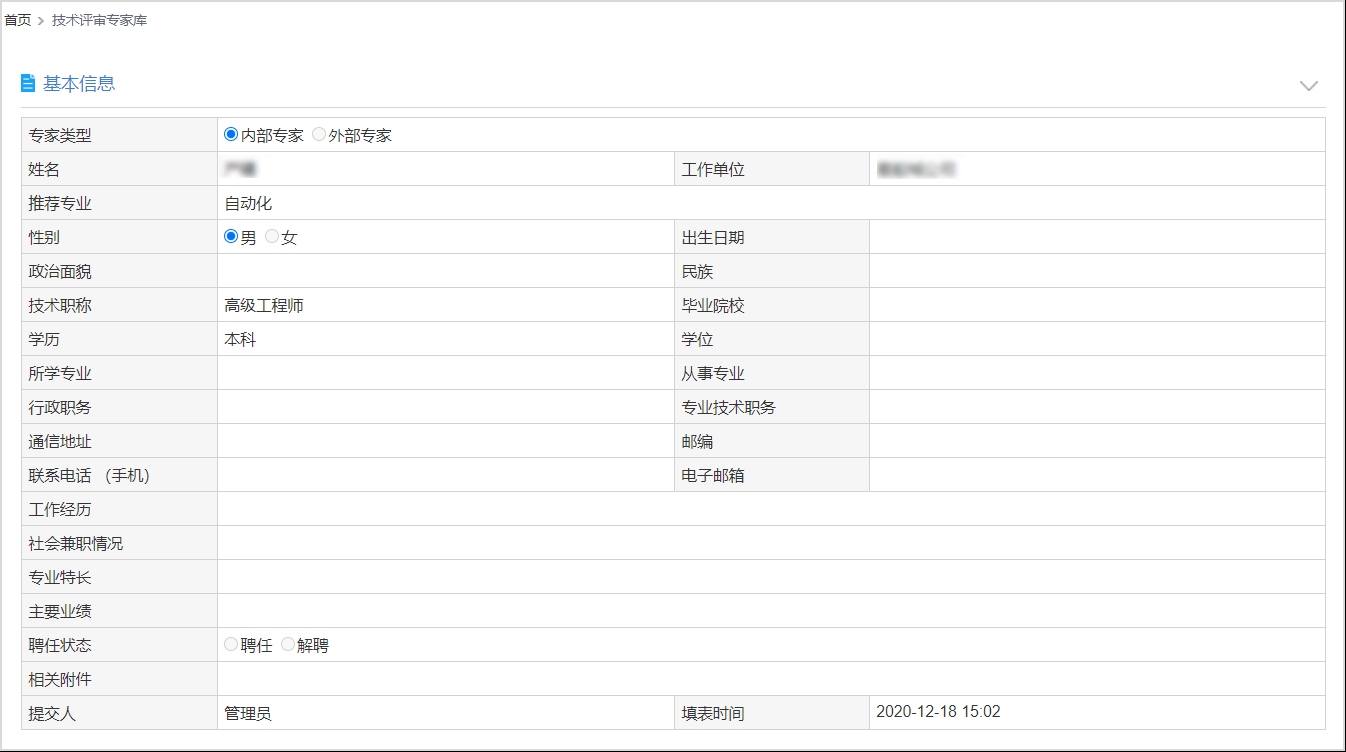Click the 电子邮箱 input field
The image size is (1346, 752).
1096,475
